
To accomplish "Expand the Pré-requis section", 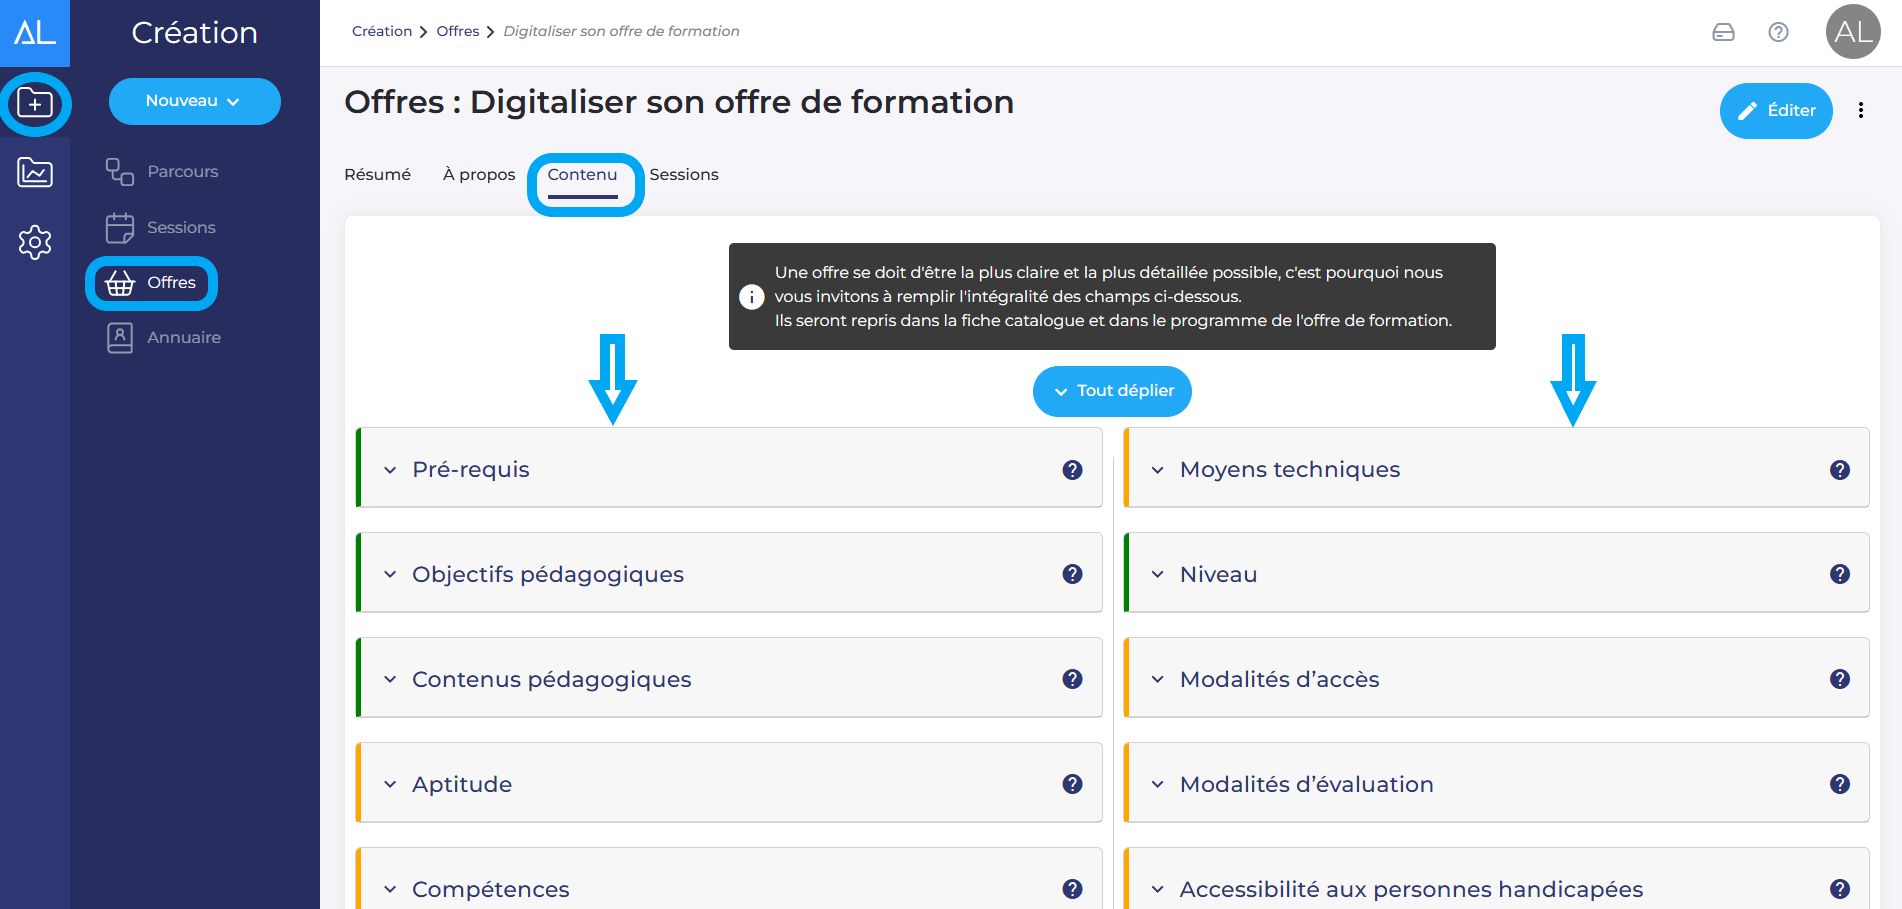I will point(470,470).
